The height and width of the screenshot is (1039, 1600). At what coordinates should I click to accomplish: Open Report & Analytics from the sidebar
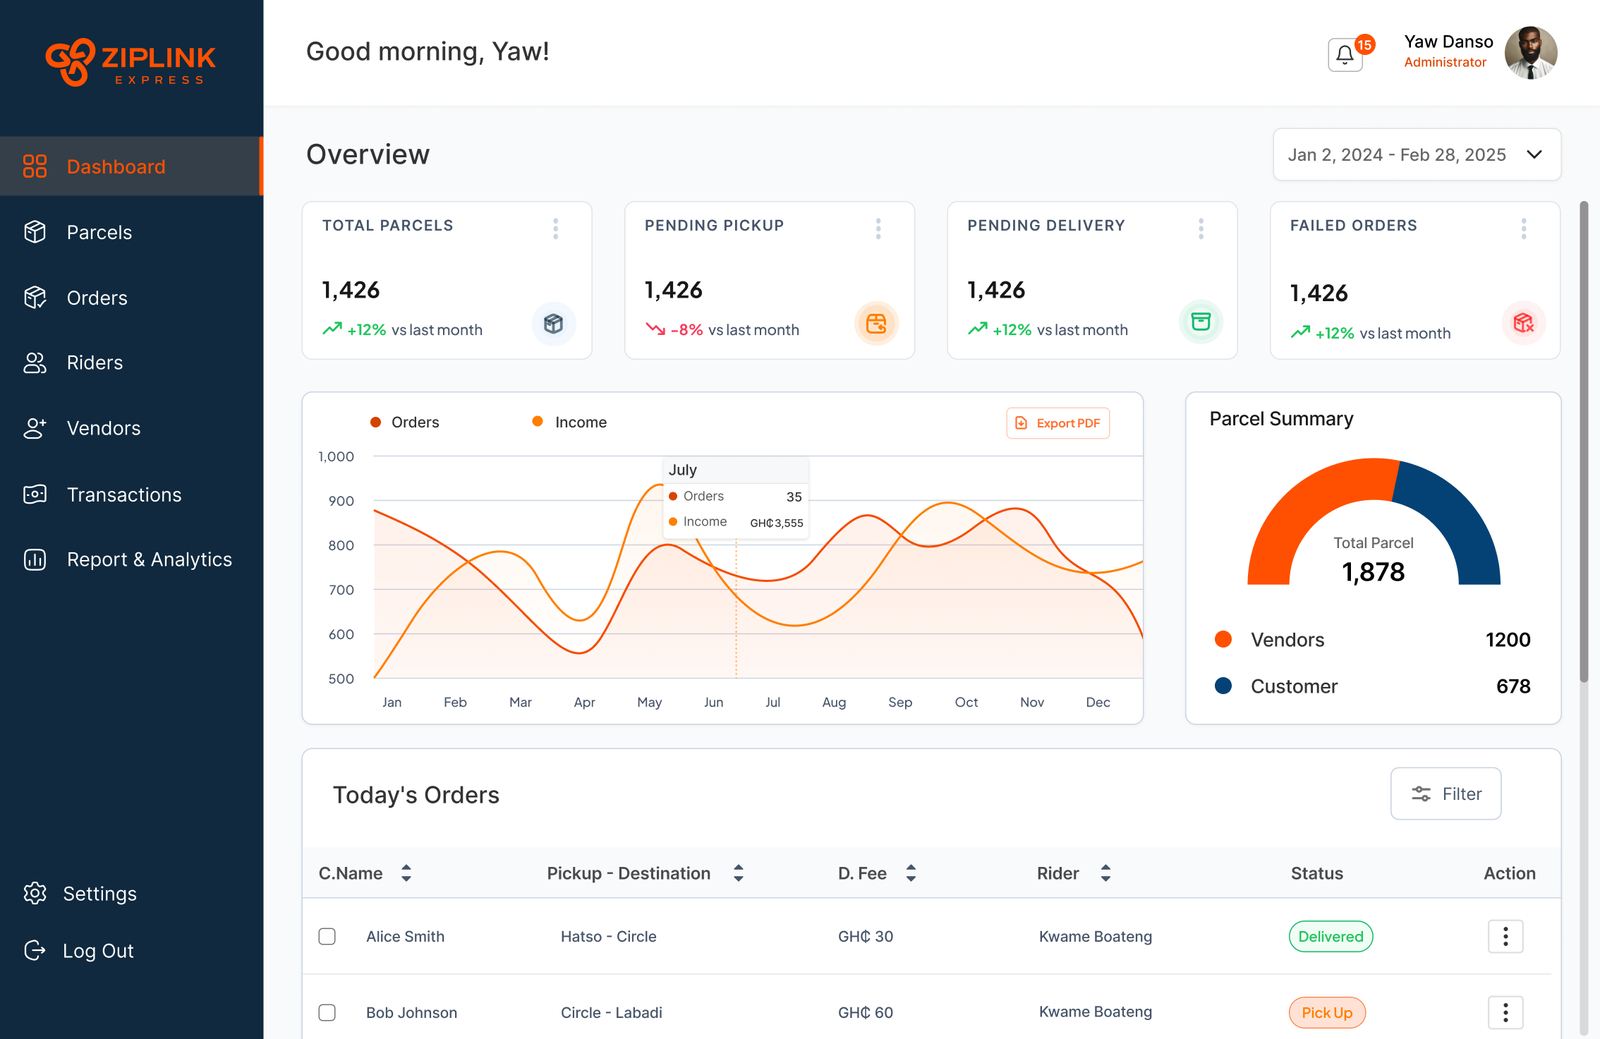coord(149,560)
